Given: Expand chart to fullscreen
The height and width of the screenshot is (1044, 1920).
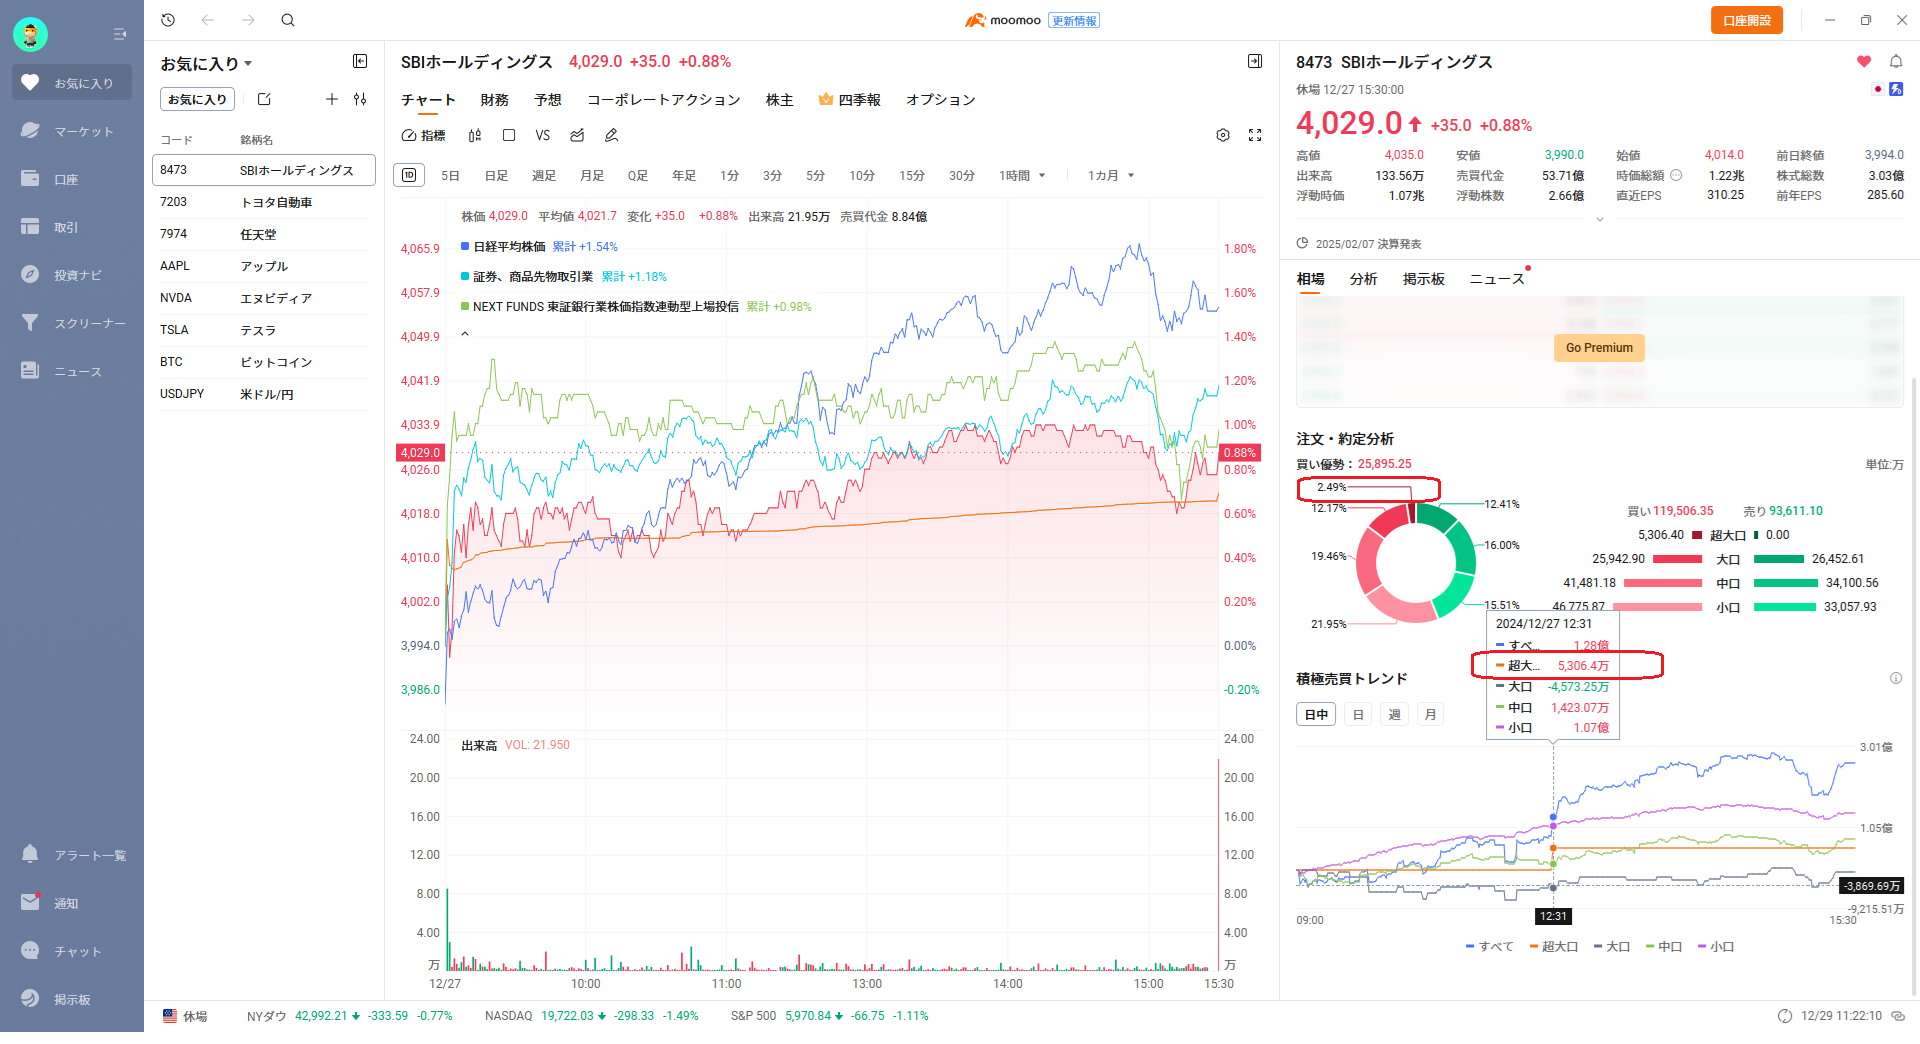Looking at the screenshot, I should (x=1255, y=135).
